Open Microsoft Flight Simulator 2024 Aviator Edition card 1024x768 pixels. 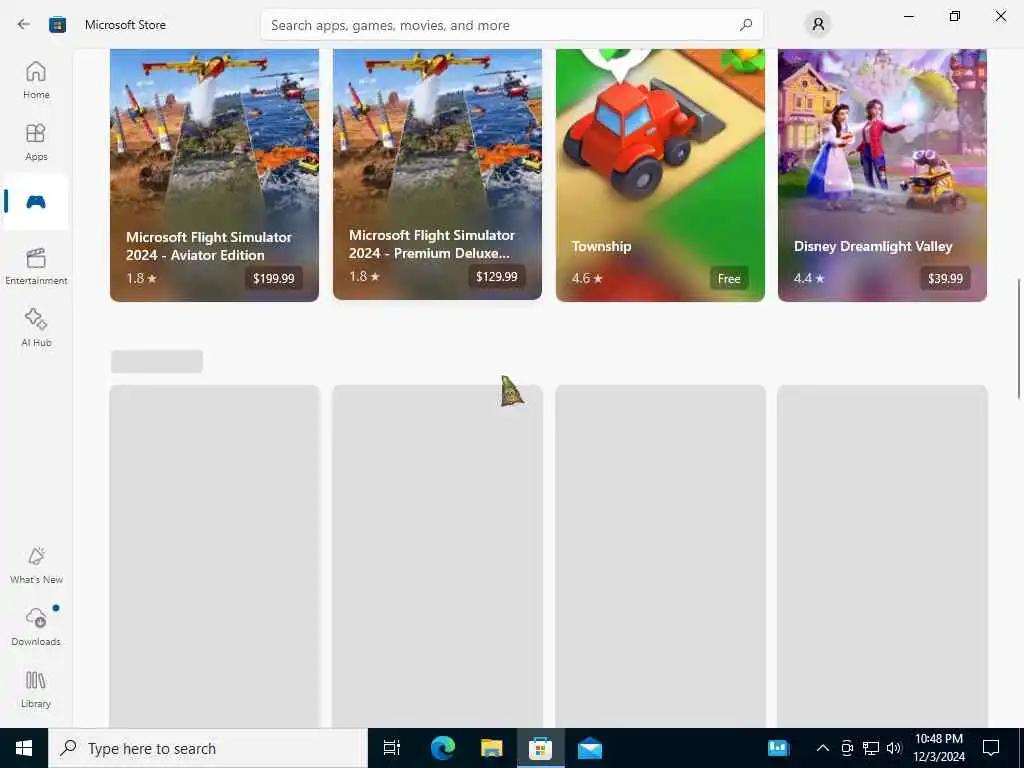pyautogui.click(x=214, y=175)
